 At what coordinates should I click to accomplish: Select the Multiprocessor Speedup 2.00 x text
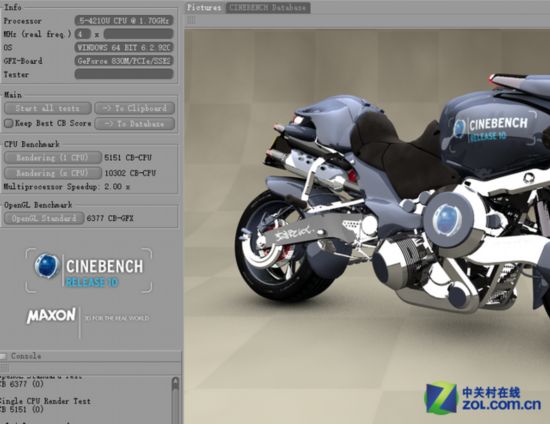pyautogui.click(x=67, y=187)
